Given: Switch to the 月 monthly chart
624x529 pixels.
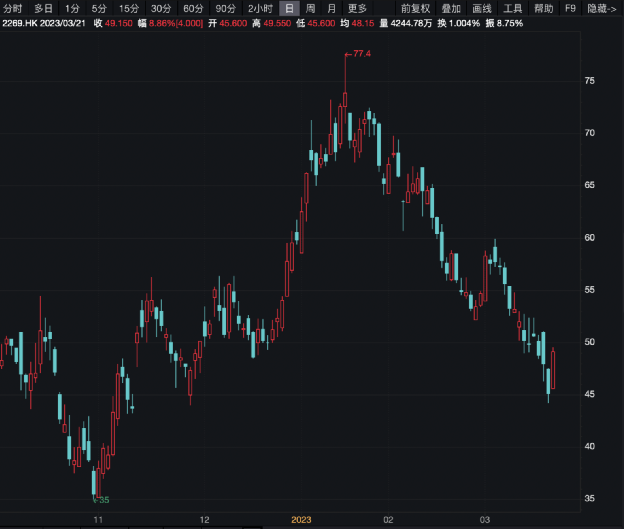Looking at the screenshot, I should [x=331, y=8].
